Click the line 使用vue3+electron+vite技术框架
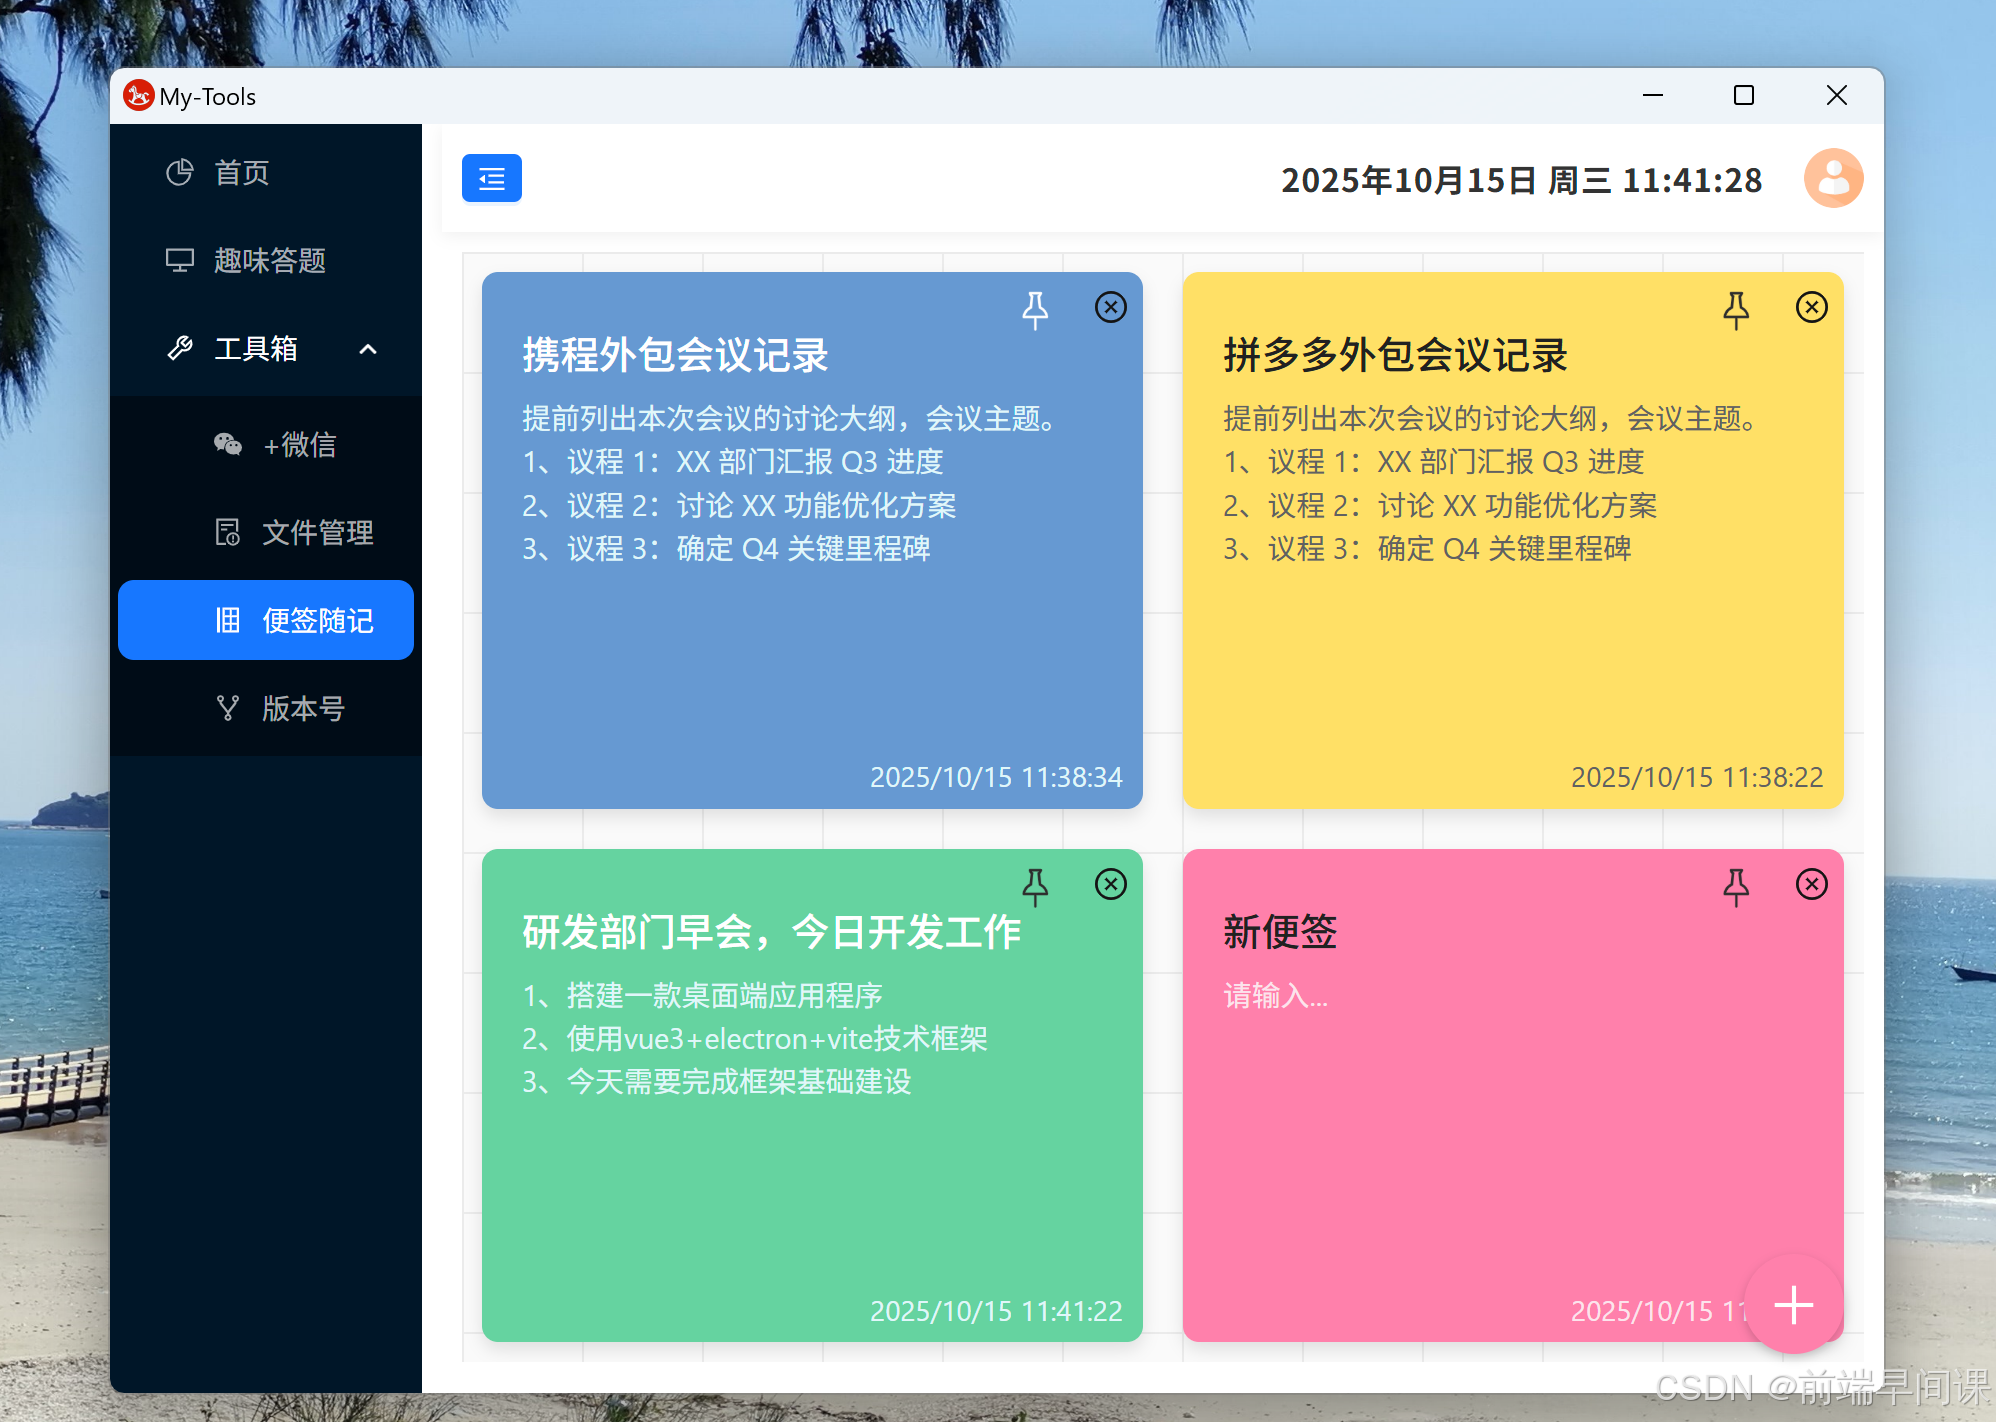 (755, 1039)
